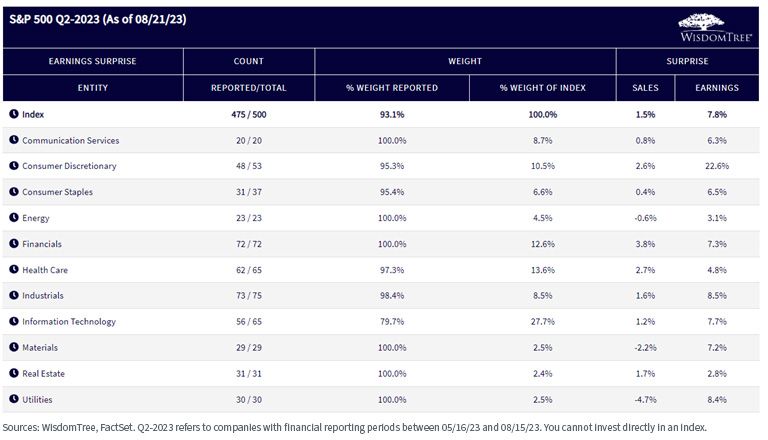Click the clock icon next to Real Estate
The image size is (768, 440).
[x=14, y=373]
